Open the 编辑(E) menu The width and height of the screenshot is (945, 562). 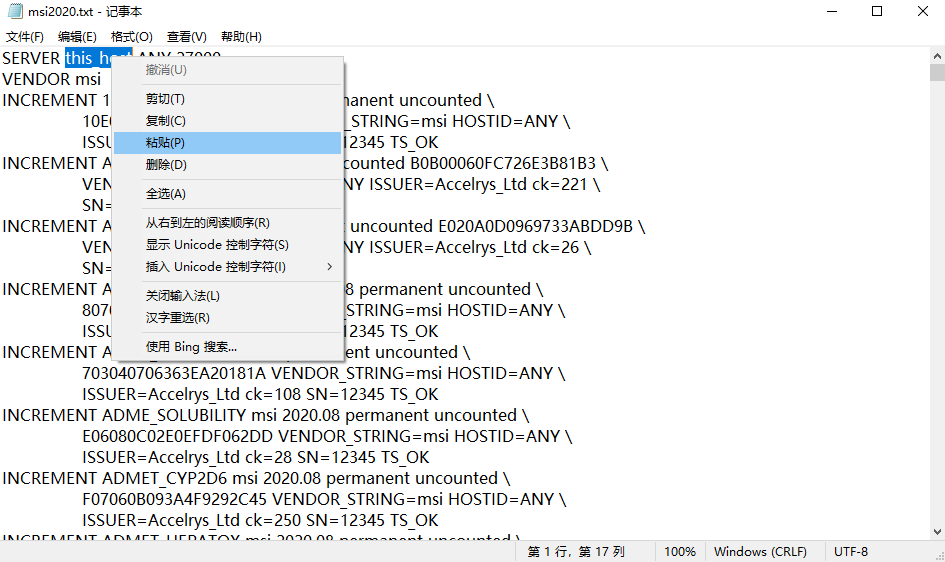click(77, 37)
